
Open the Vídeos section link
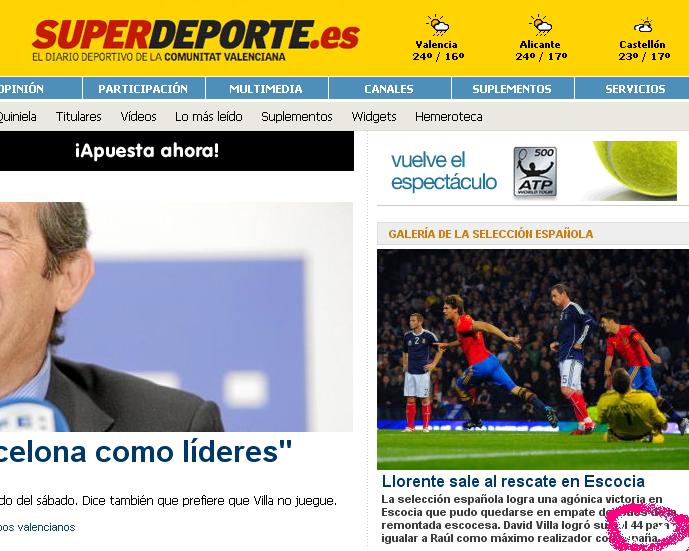tap(138, 116)
